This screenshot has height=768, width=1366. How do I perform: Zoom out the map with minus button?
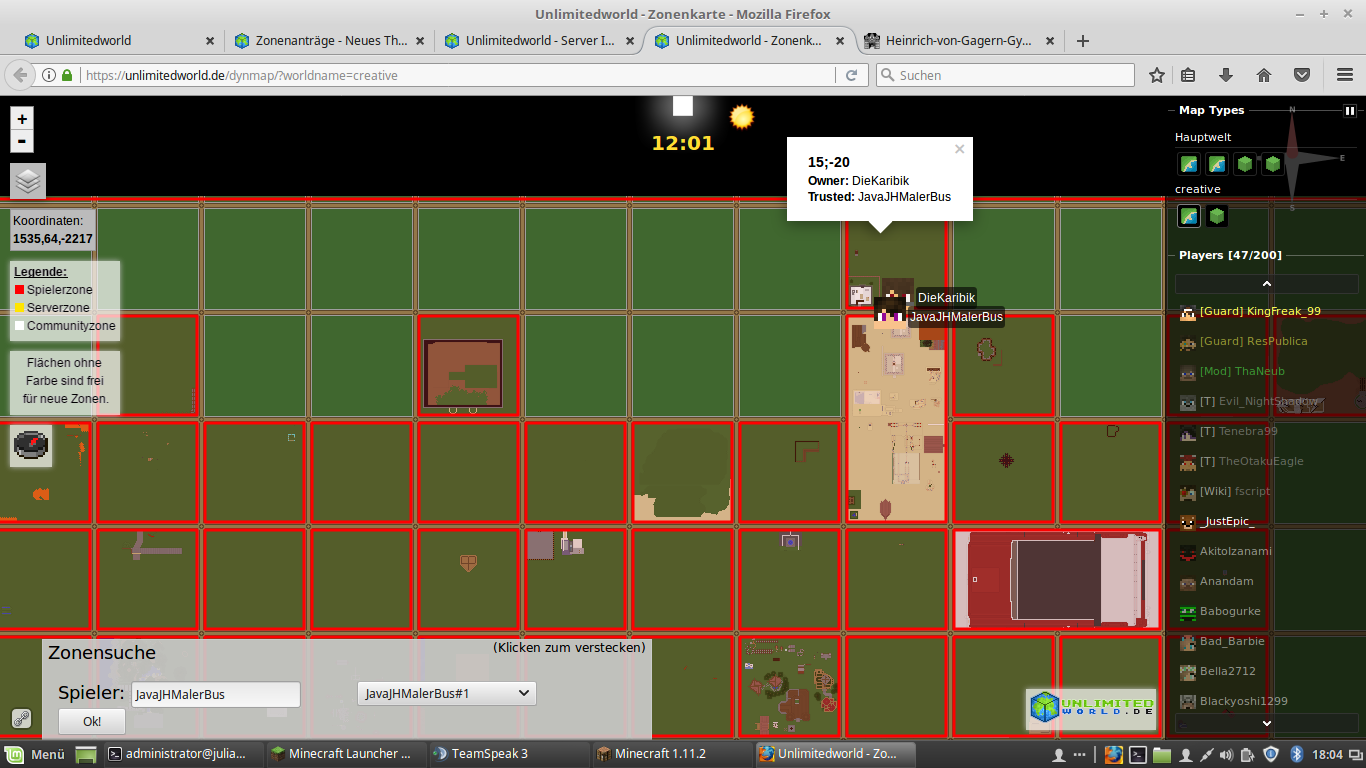tap(22, 141)
